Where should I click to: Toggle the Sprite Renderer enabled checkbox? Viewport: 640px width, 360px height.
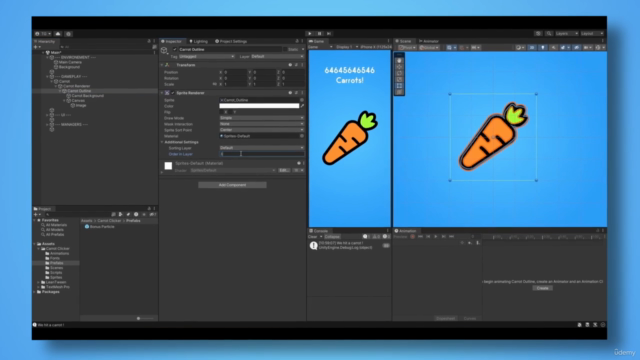click(x=173, y=93)
